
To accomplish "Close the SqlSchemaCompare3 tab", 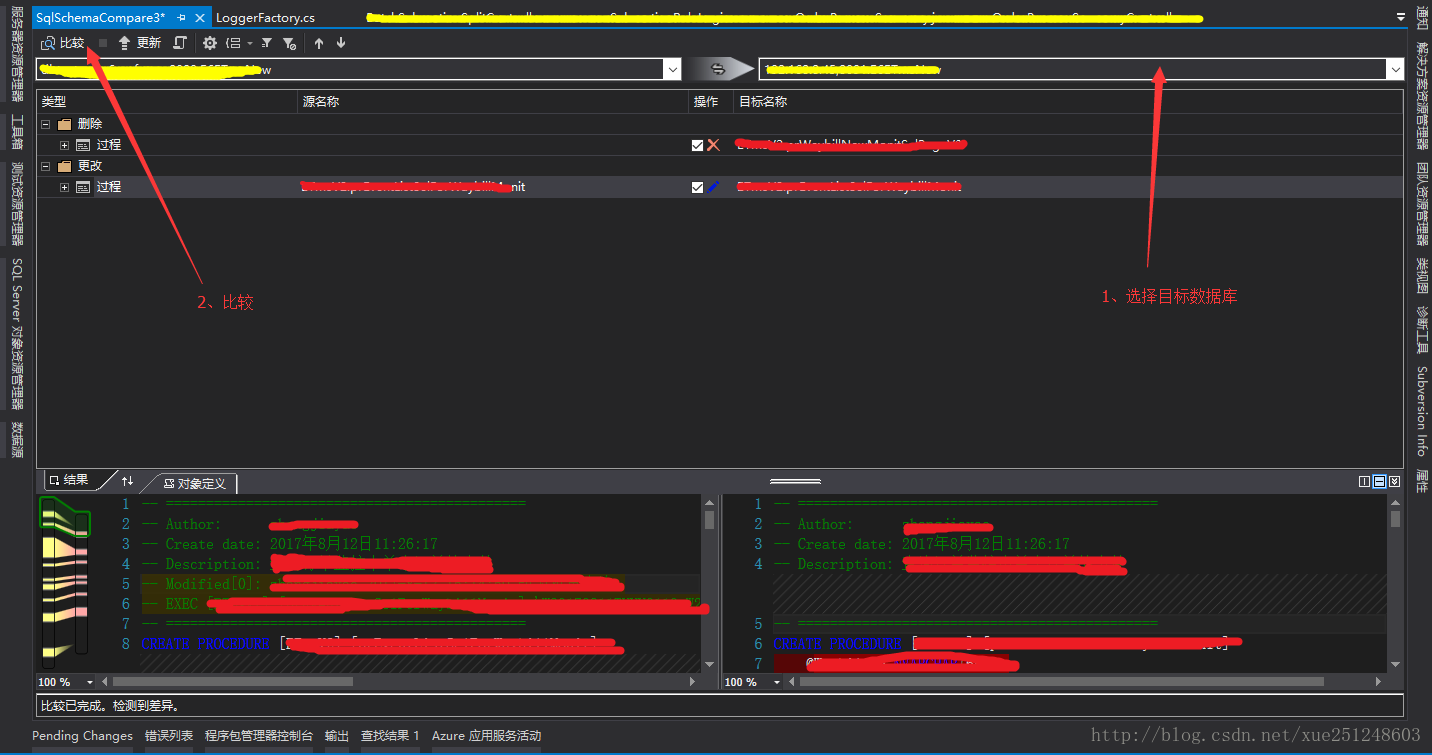I will tap(200, 18).
